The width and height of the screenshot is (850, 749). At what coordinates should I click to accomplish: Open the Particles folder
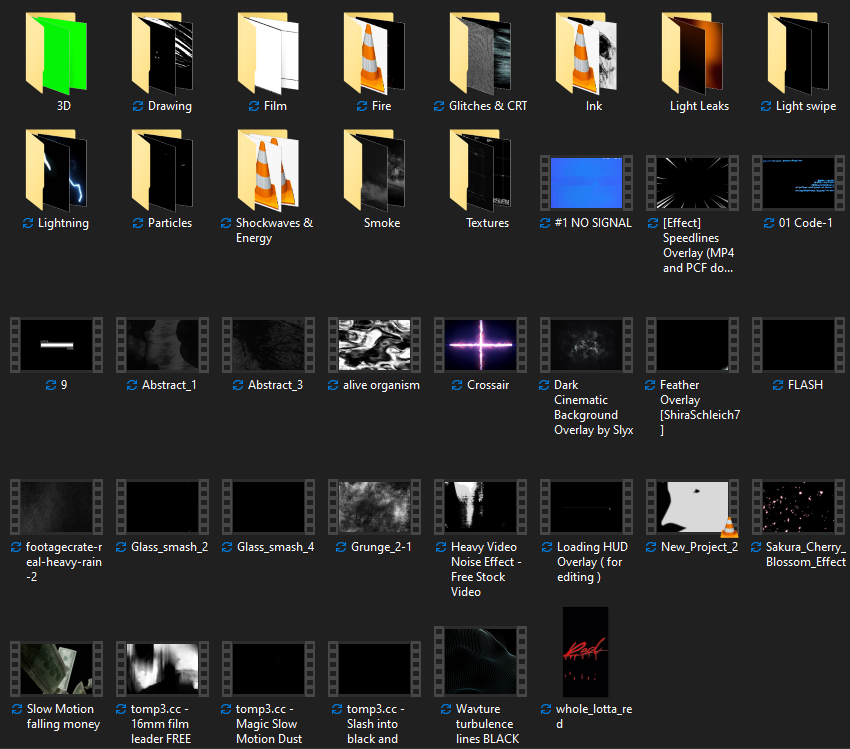tap(163, 170)
